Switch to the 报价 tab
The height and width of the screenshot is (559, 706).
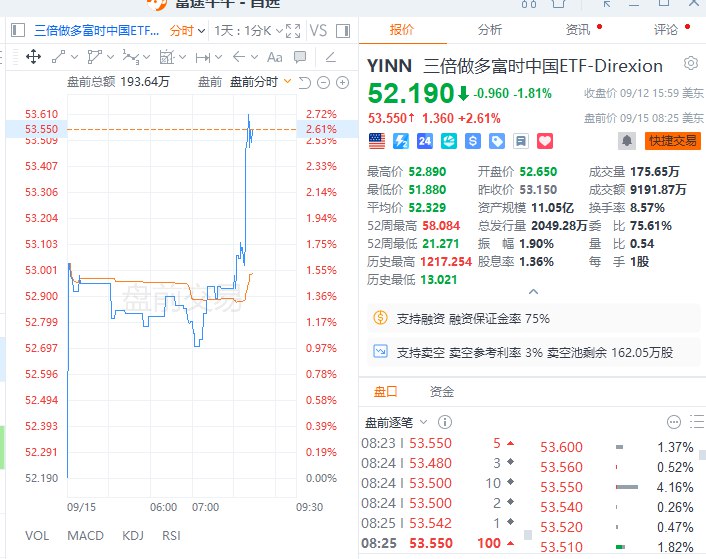tap(402, 30)
